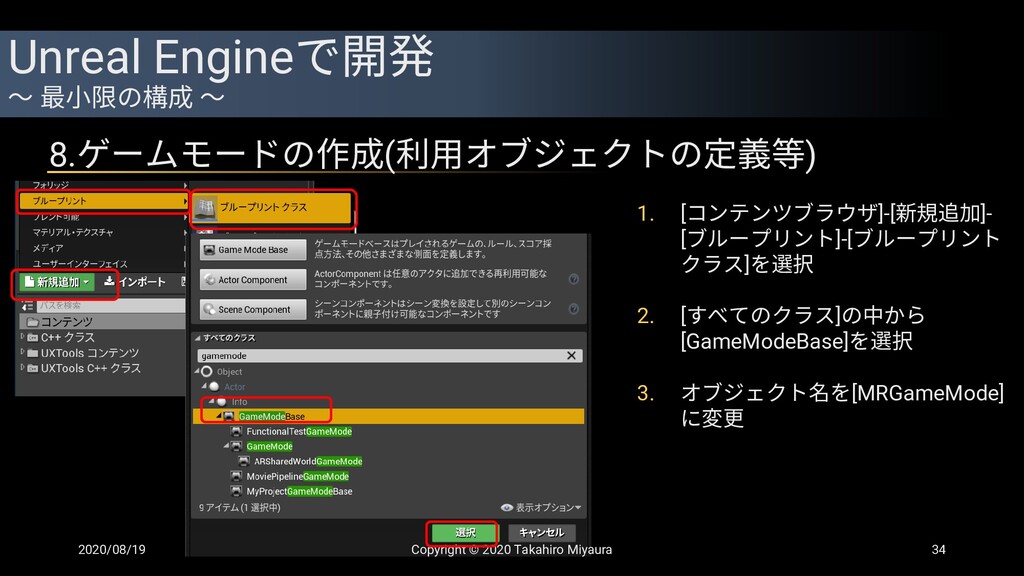Expand the C++ クラス folder arrow
The width and height of the screenshot is (1024, 576).
pos(23,337)
